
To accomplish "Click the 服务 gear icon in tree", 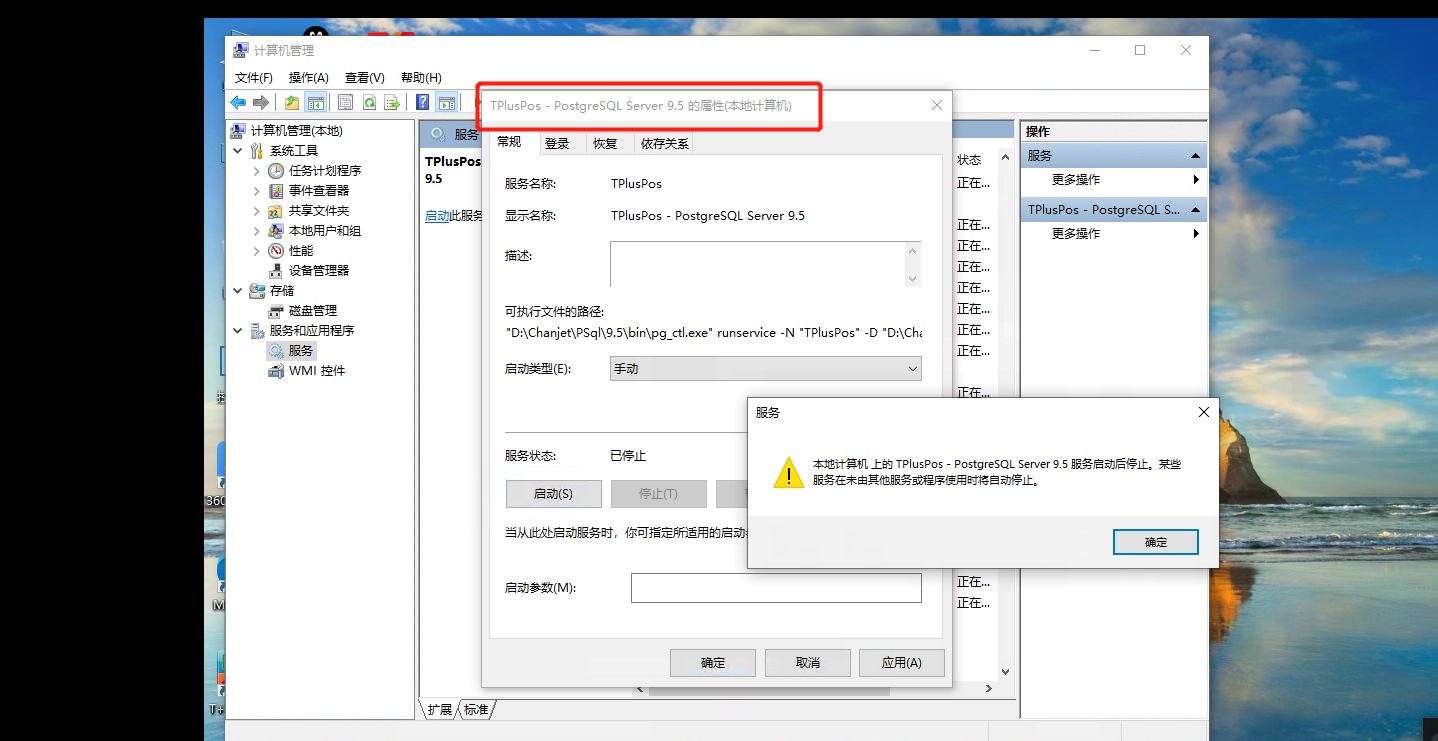I will pos(276,351).
